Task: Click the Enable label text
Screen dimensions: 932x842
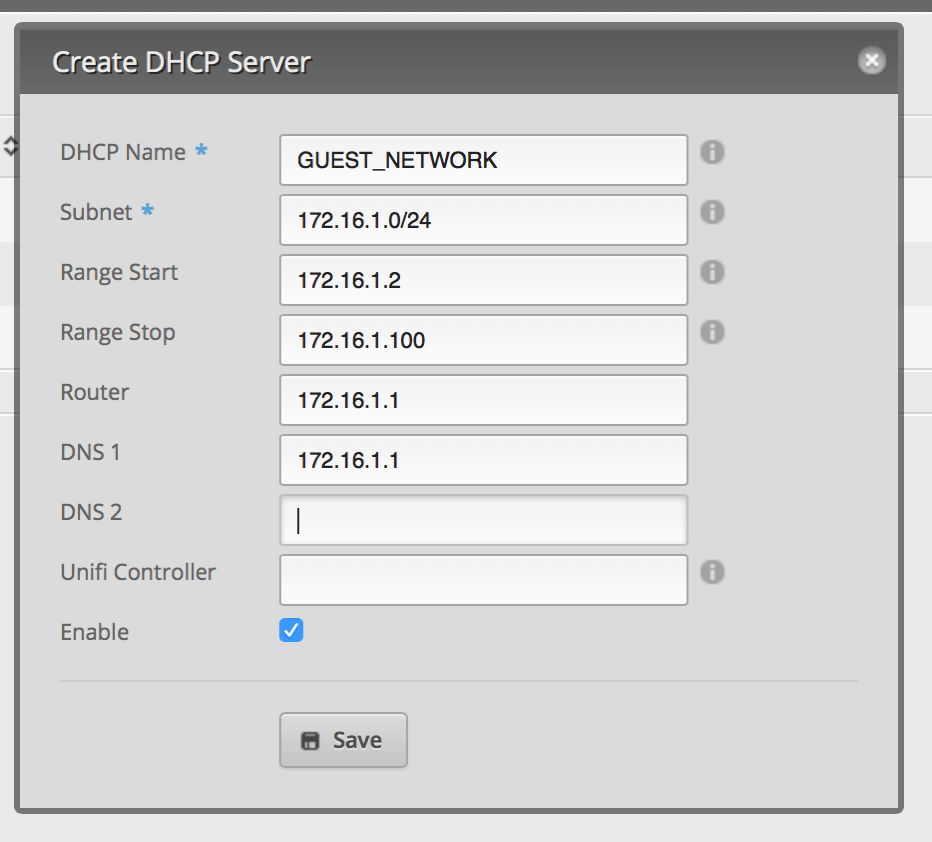Action: pos(95,632)
